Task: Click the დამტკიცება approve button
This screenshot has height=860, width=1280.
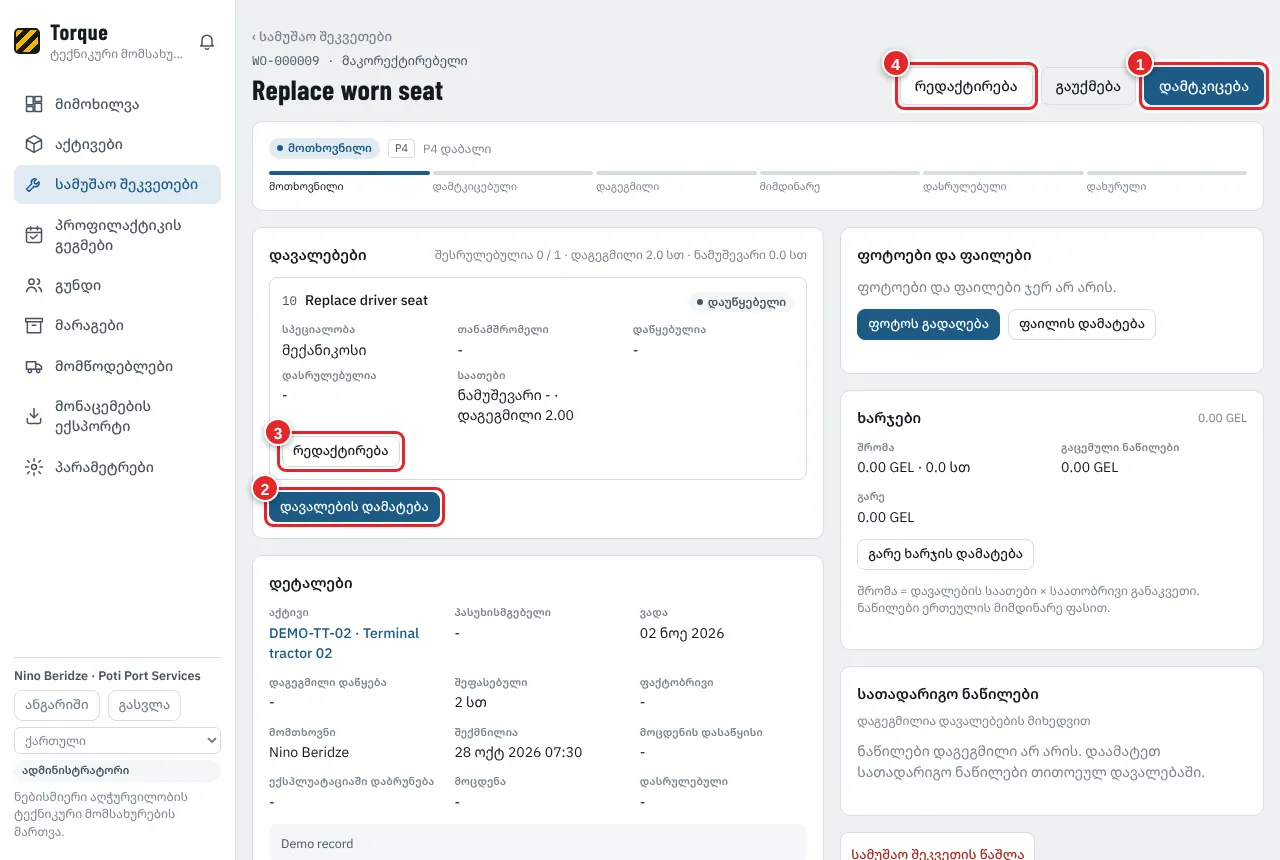Action: coord(1204,87)
